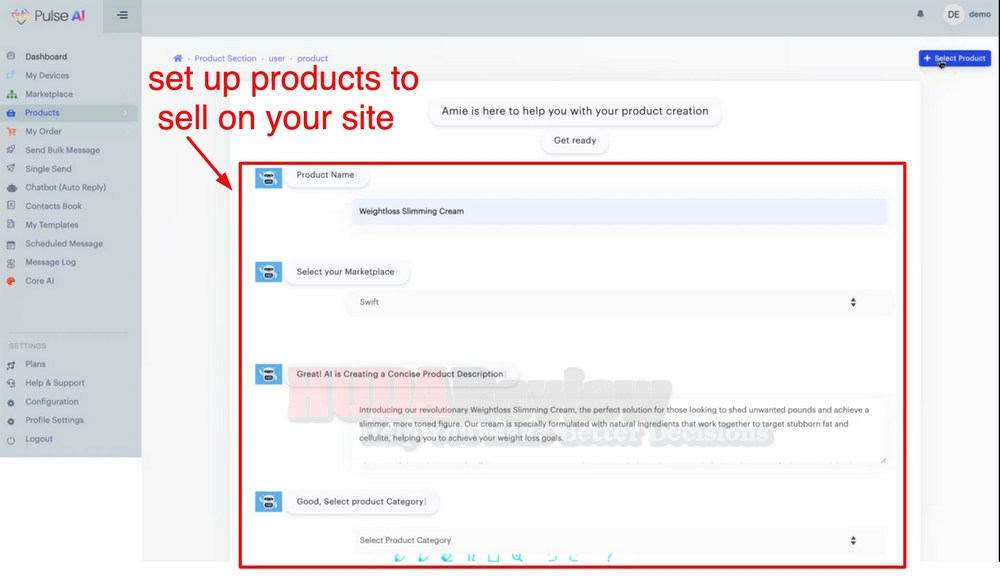Screen dimensions: 1000x578
Task: Open the Select your Marketplace dropdown showing Swift
Action: [x=619, y=302]
